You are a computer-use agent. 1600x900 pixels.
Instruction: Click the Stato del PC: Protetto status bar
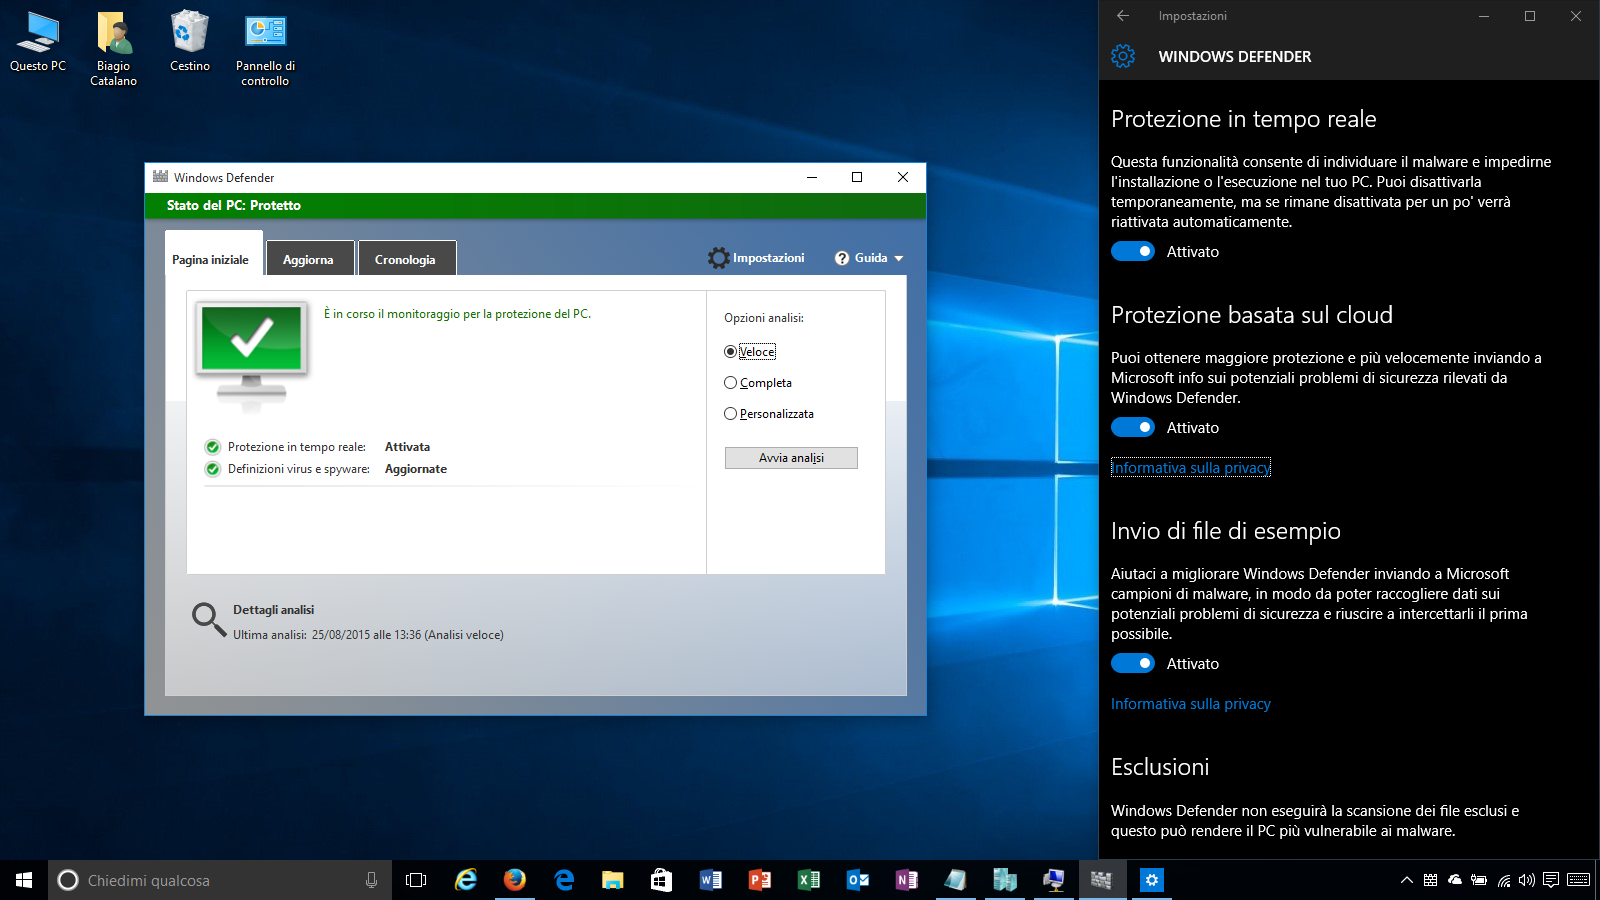535,205
